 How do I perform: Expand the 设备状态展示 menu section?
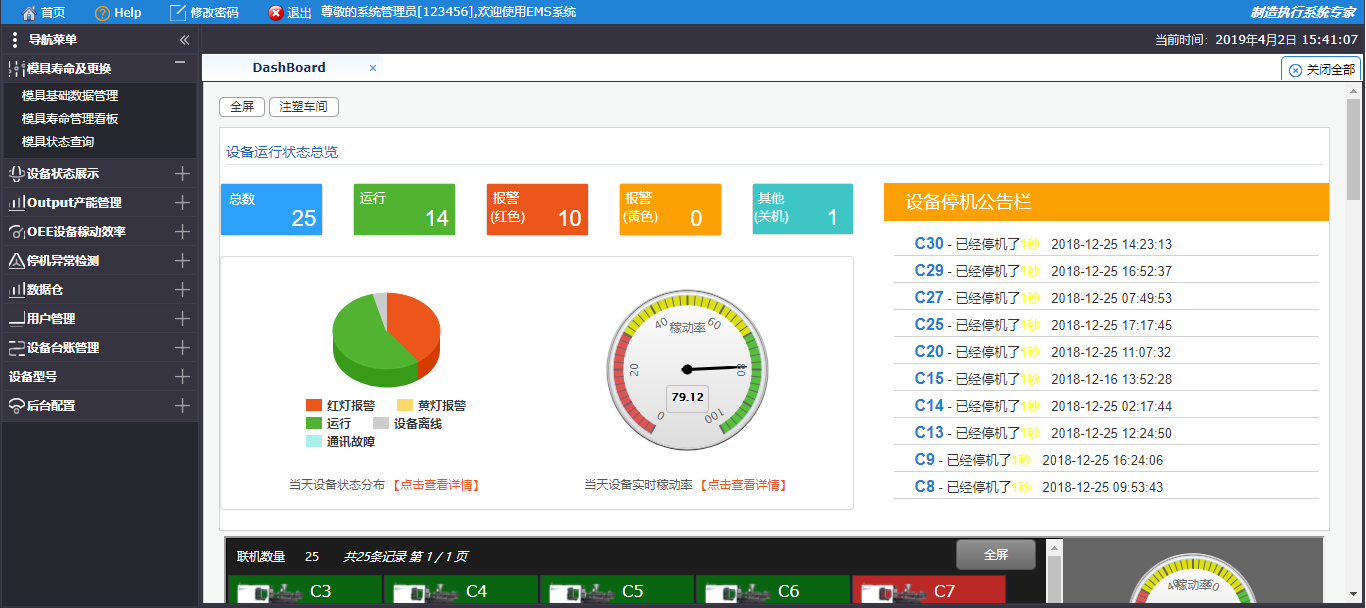click(182, 174)
